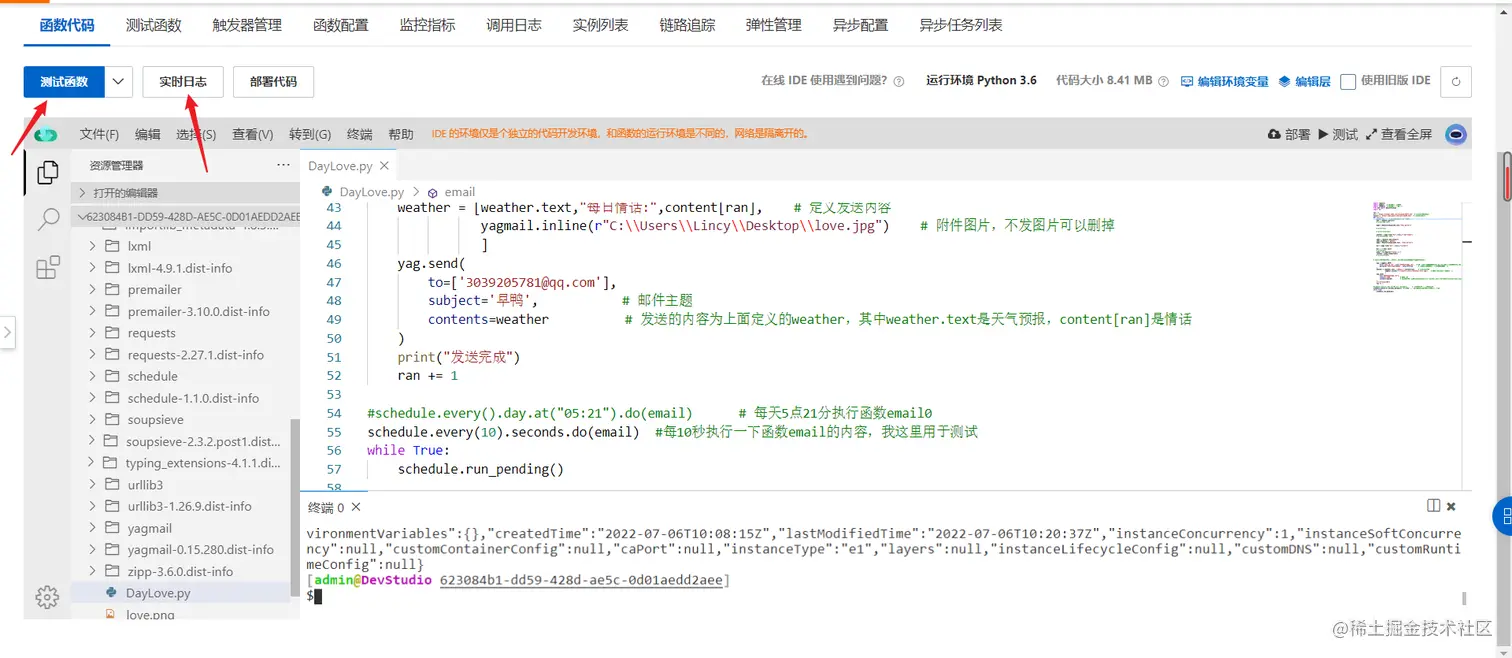Click 查看全屏 fullscreen button
1512x658 pixels.
click(1398, 134)
